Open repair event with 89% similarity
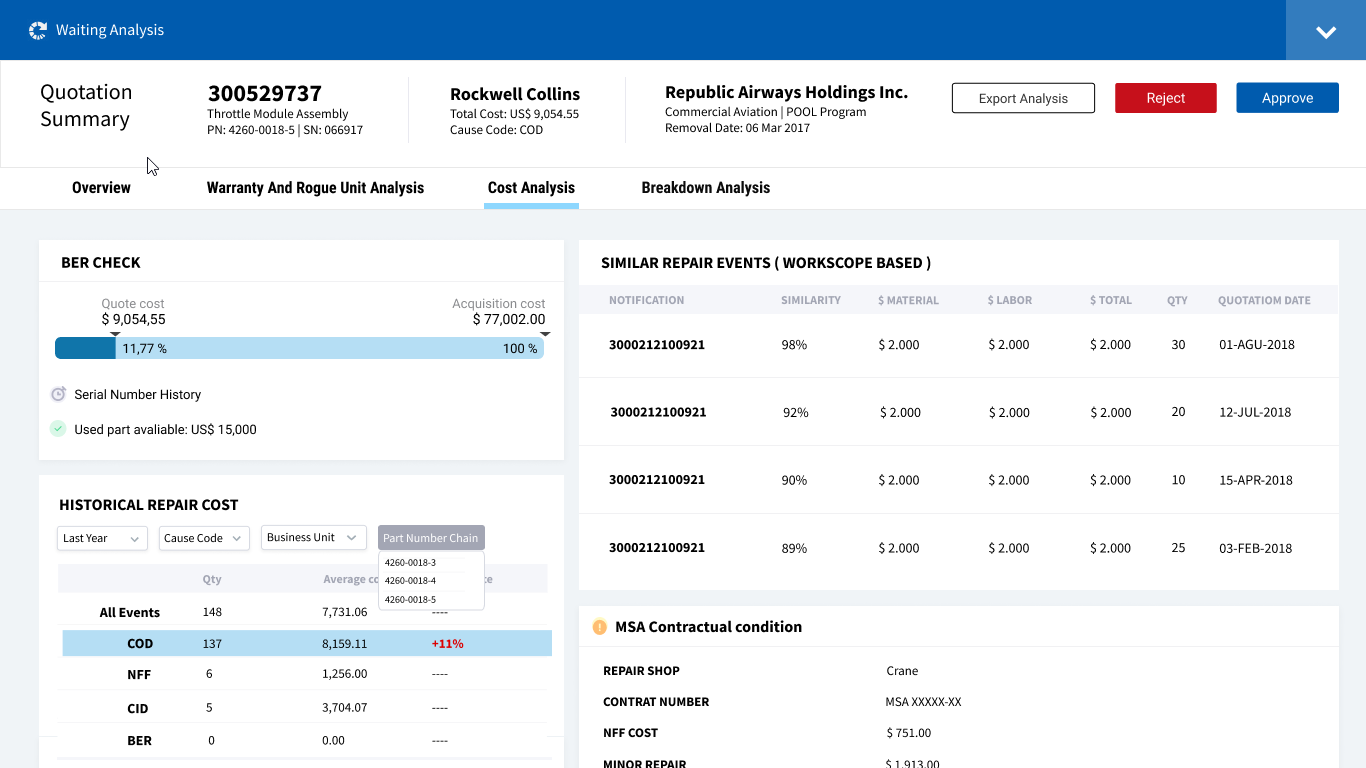 [958, 548]
